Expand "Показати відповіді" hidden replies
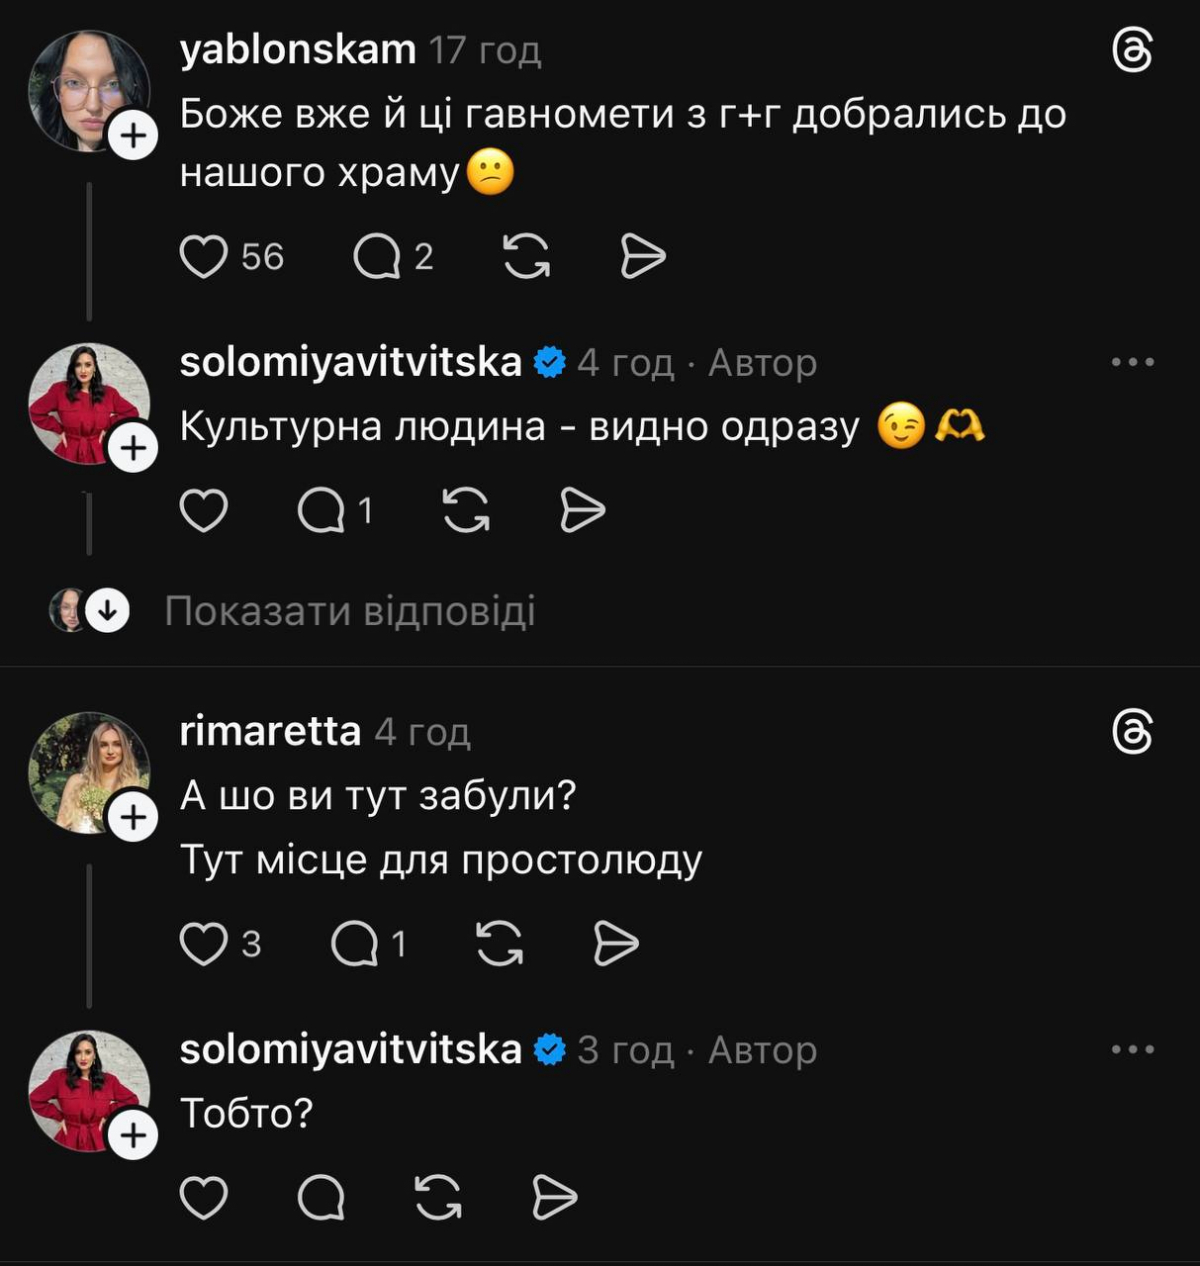This screenshot has width=1200, height=1266. click(x=349, y=611)
